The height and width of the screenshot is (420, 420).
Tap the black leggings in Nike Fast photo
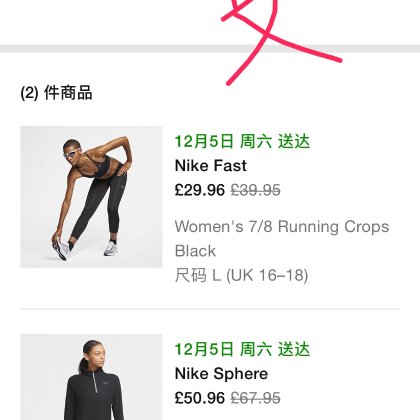coord(95,205)
